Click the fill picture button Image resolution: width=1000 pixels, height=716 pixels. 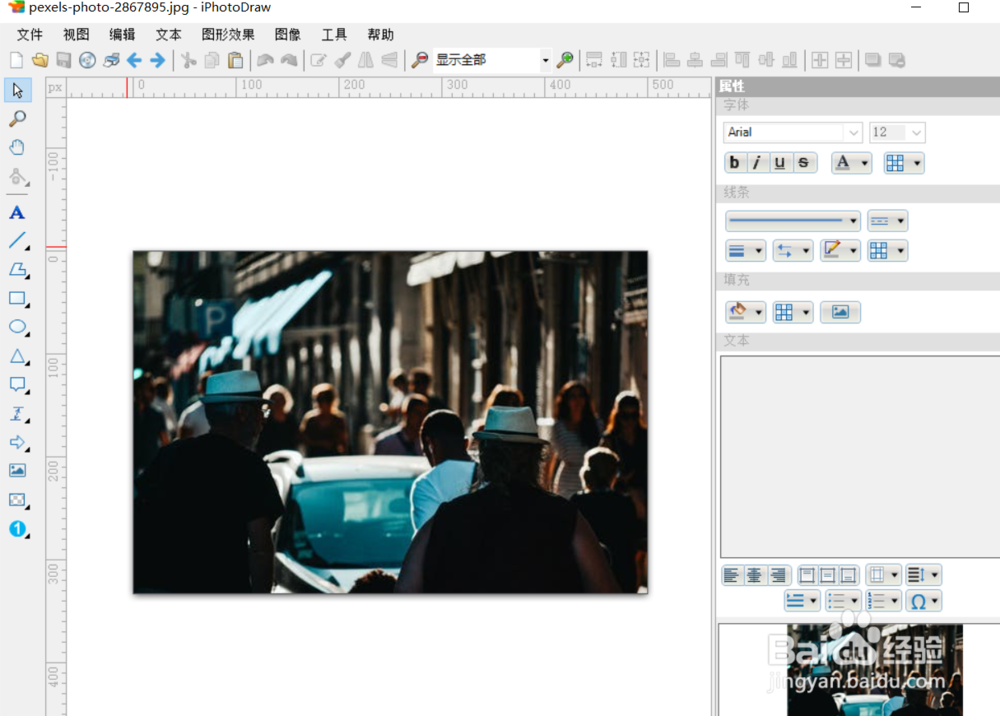(840, 312)
